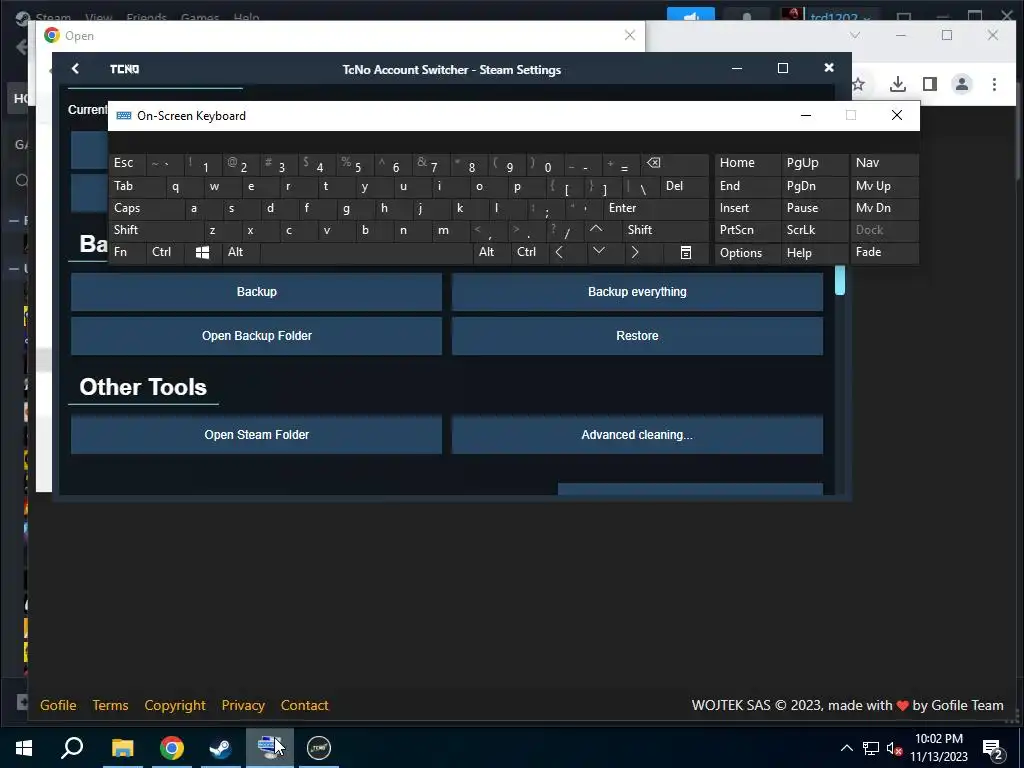Image resolution: width=1024 pixels, height=768 pixels.
Task: Open the notification center icon
Action: pos(993,748)
